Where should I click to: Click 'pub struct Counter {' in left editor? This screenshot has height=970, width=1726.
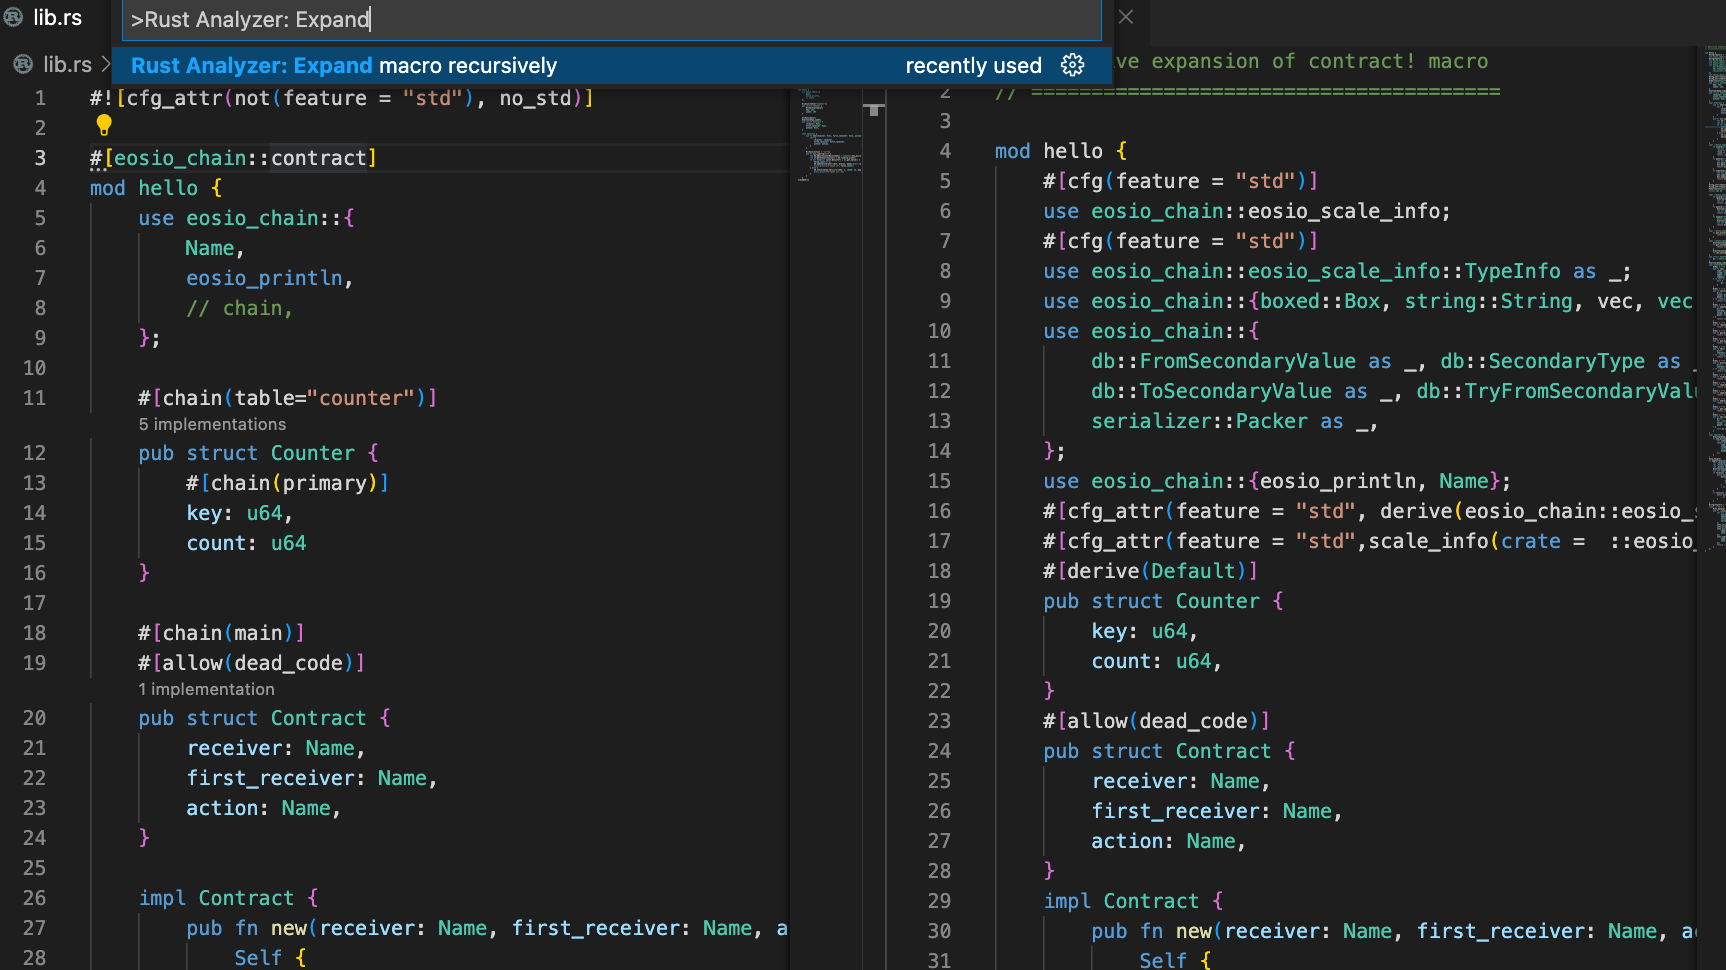[258, 453]
